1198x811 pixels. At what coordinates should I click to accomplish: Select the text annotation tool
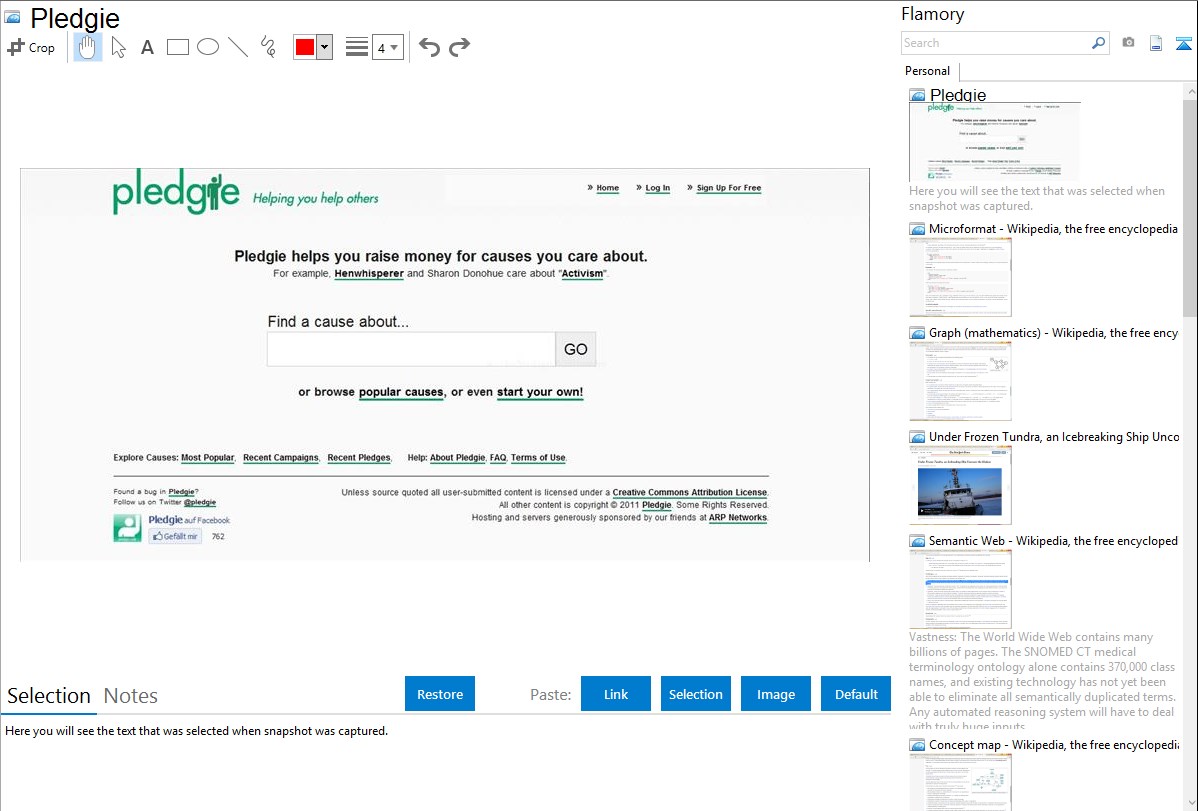147,47
